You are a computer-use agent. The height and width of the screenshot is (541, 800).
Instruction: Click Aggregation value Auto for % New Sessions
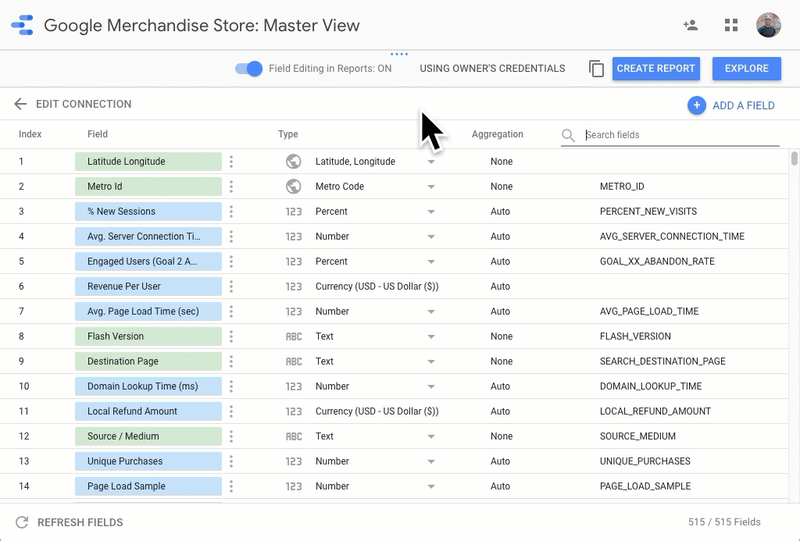coord(500,211)
